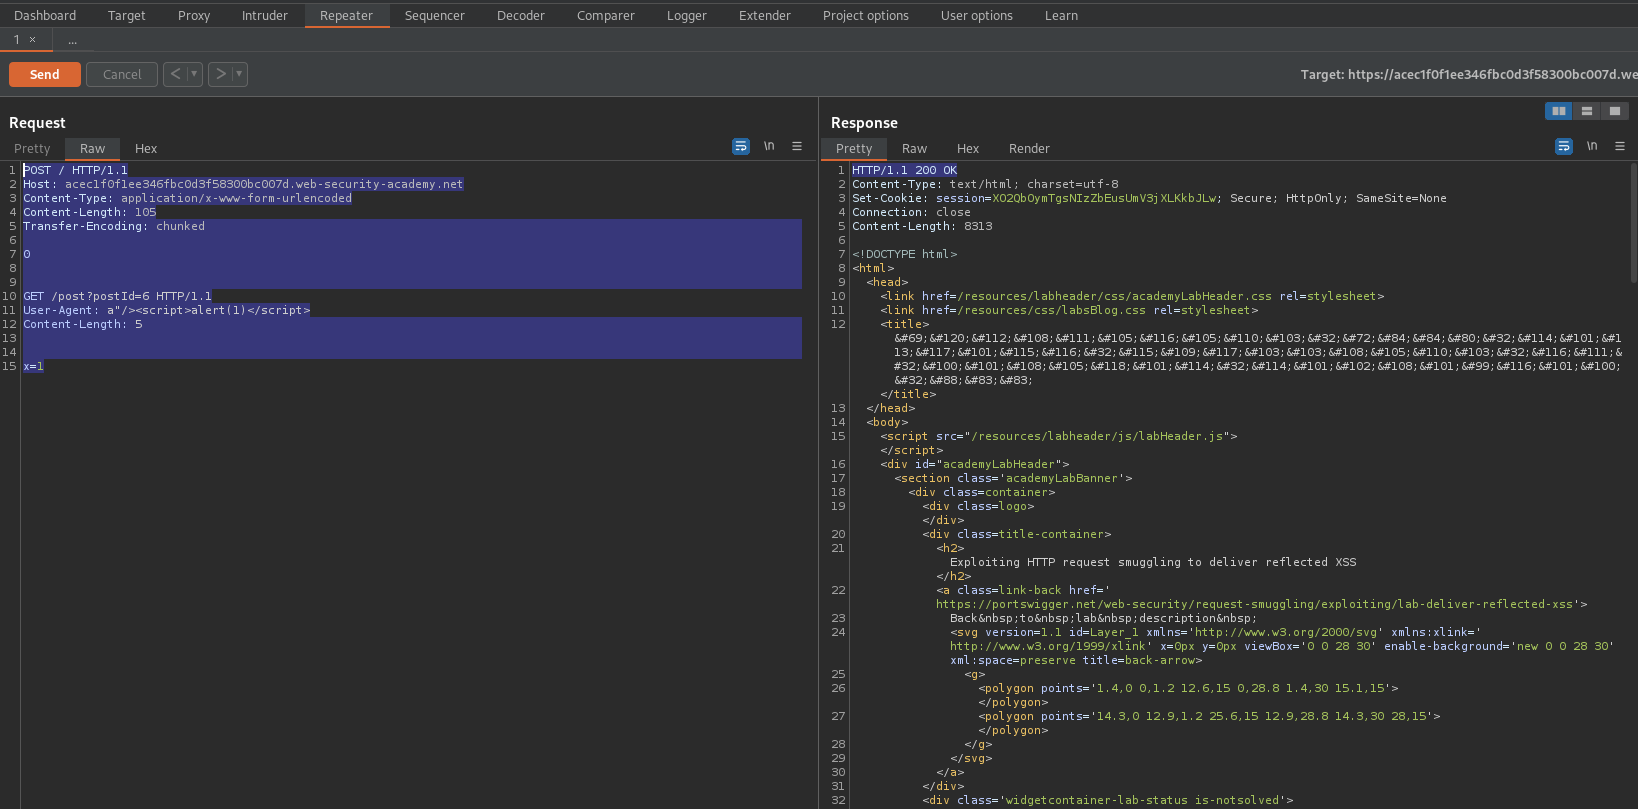Viewport: 1638px width, 809px height.
Task: Click the 'Exploiting HTTP request smuggling' h2 text
Action: tap(1153, 562)
